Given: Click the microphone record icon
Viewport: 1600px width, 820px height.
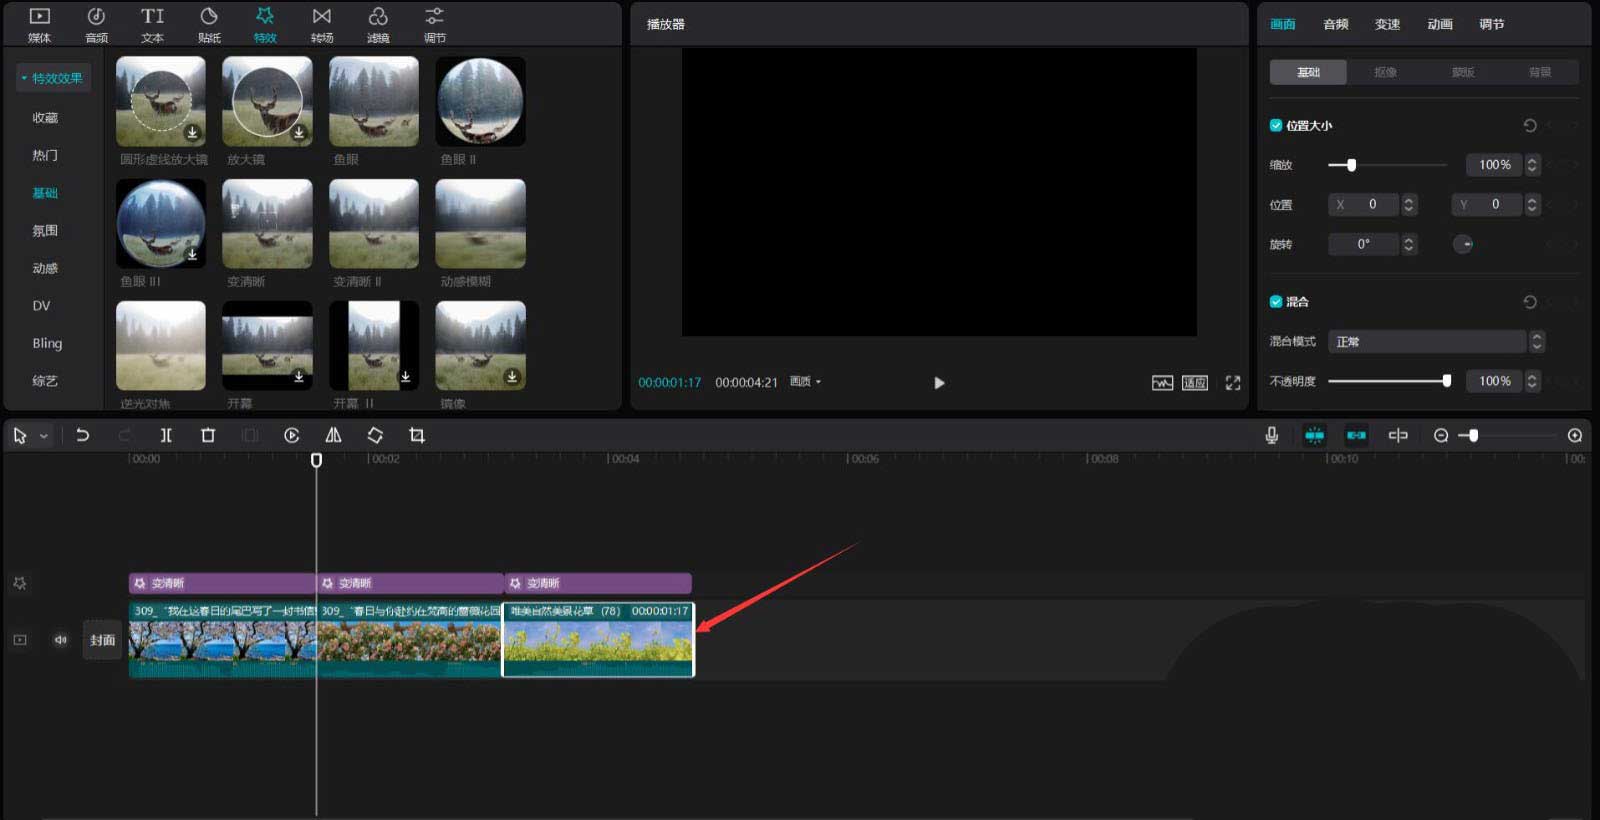Looking at the screenshot, I should [x=1271, y=435].
